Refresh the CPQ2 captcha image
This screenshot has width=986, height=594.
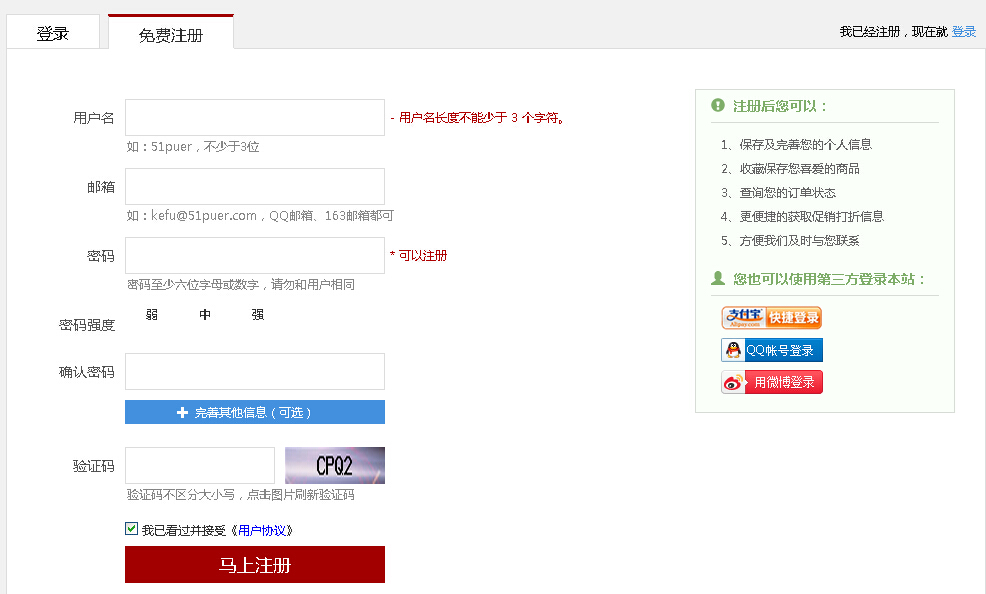335,465
